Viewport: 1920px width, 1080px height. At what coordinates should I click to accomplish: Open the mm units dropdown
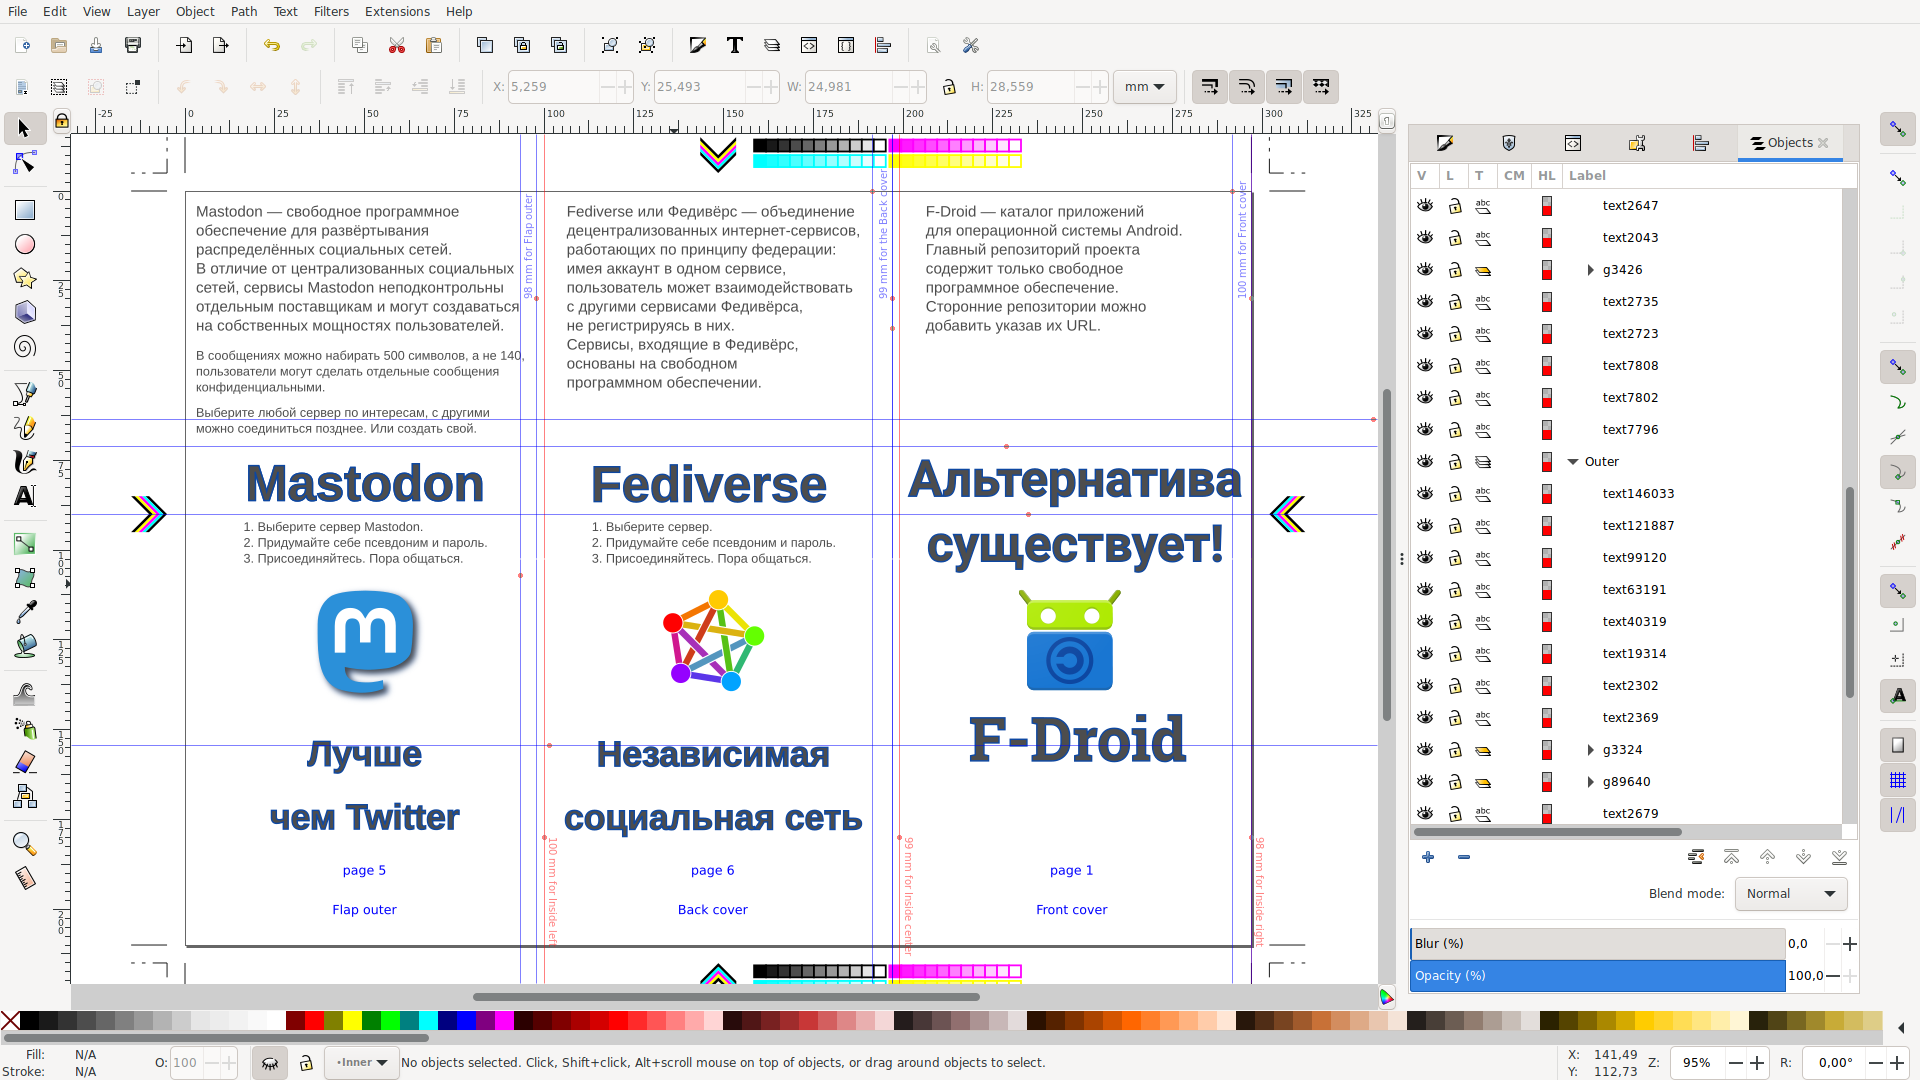1144,87
